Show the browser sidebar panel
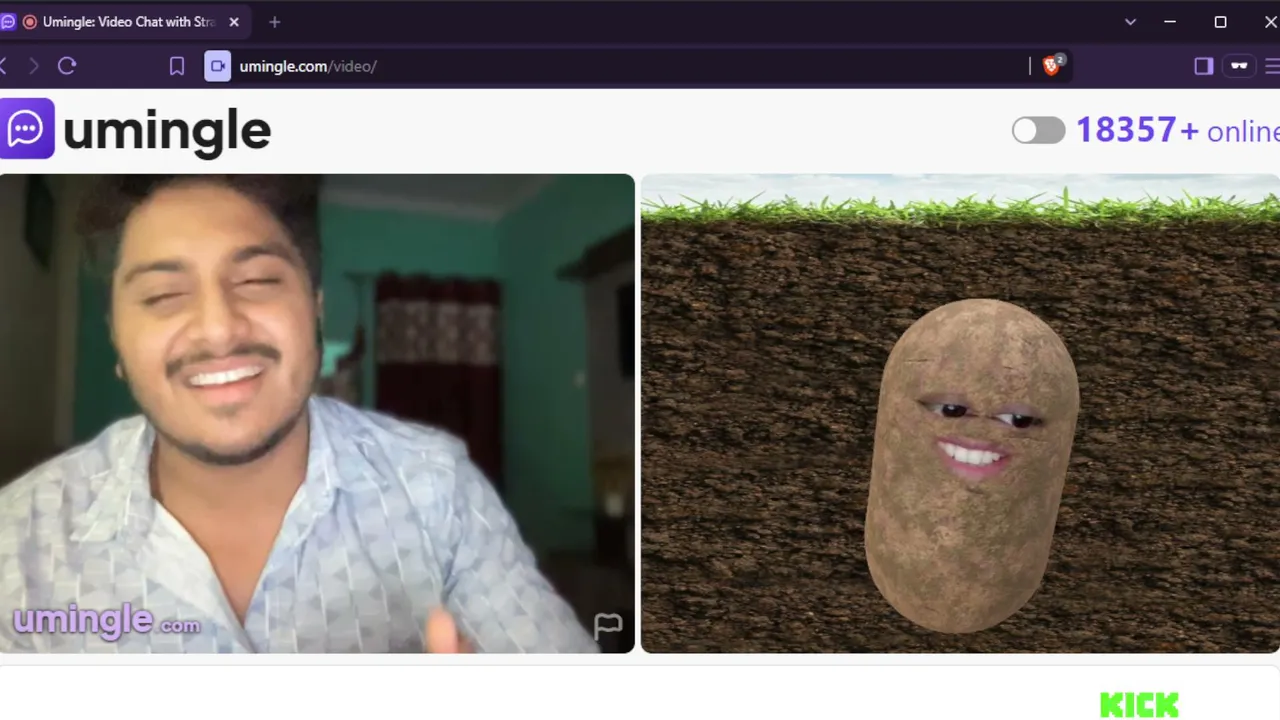Viewport: 1280px width, 720px height. (1203, 66)
